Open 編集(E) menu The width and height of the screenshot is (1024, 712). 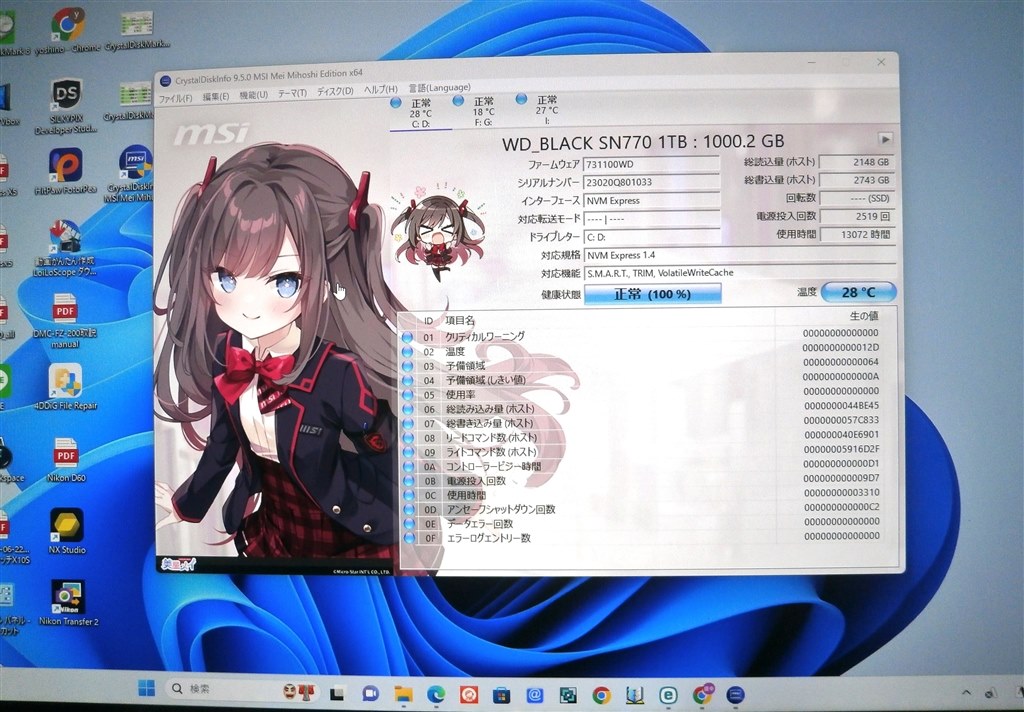(216, 96)
